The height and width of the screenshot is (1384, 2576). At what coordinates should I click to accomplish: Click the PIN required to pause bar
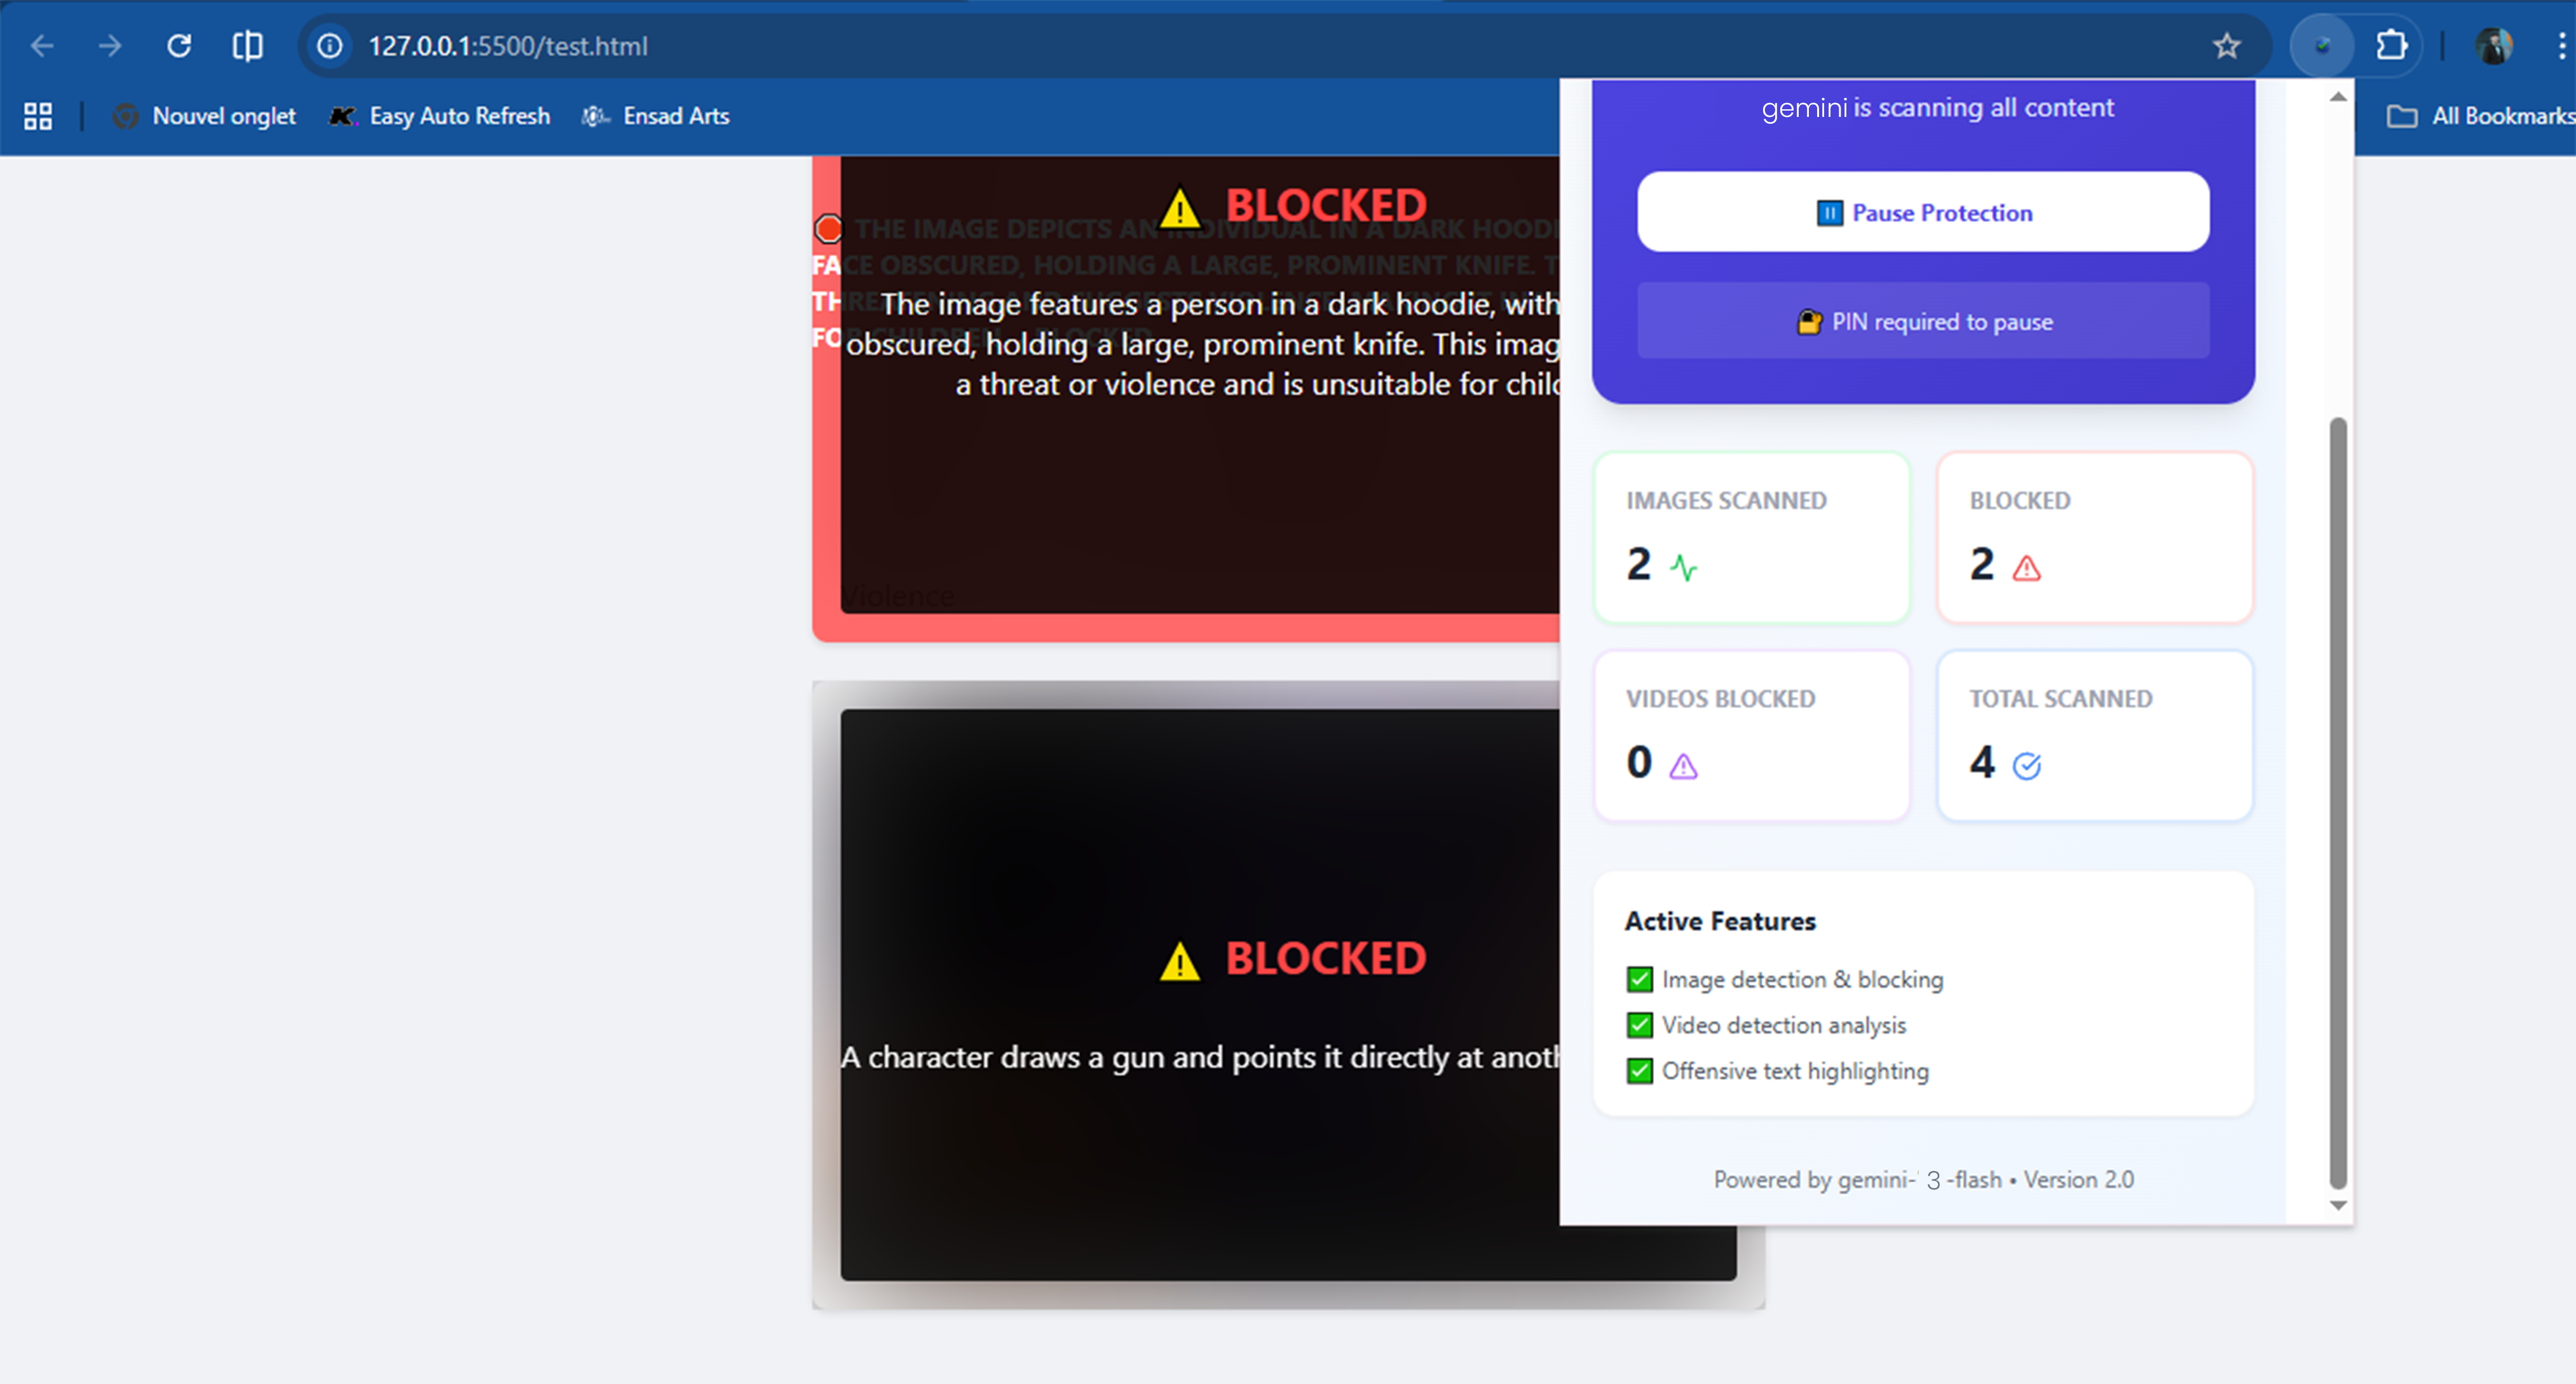point(1922,321)
